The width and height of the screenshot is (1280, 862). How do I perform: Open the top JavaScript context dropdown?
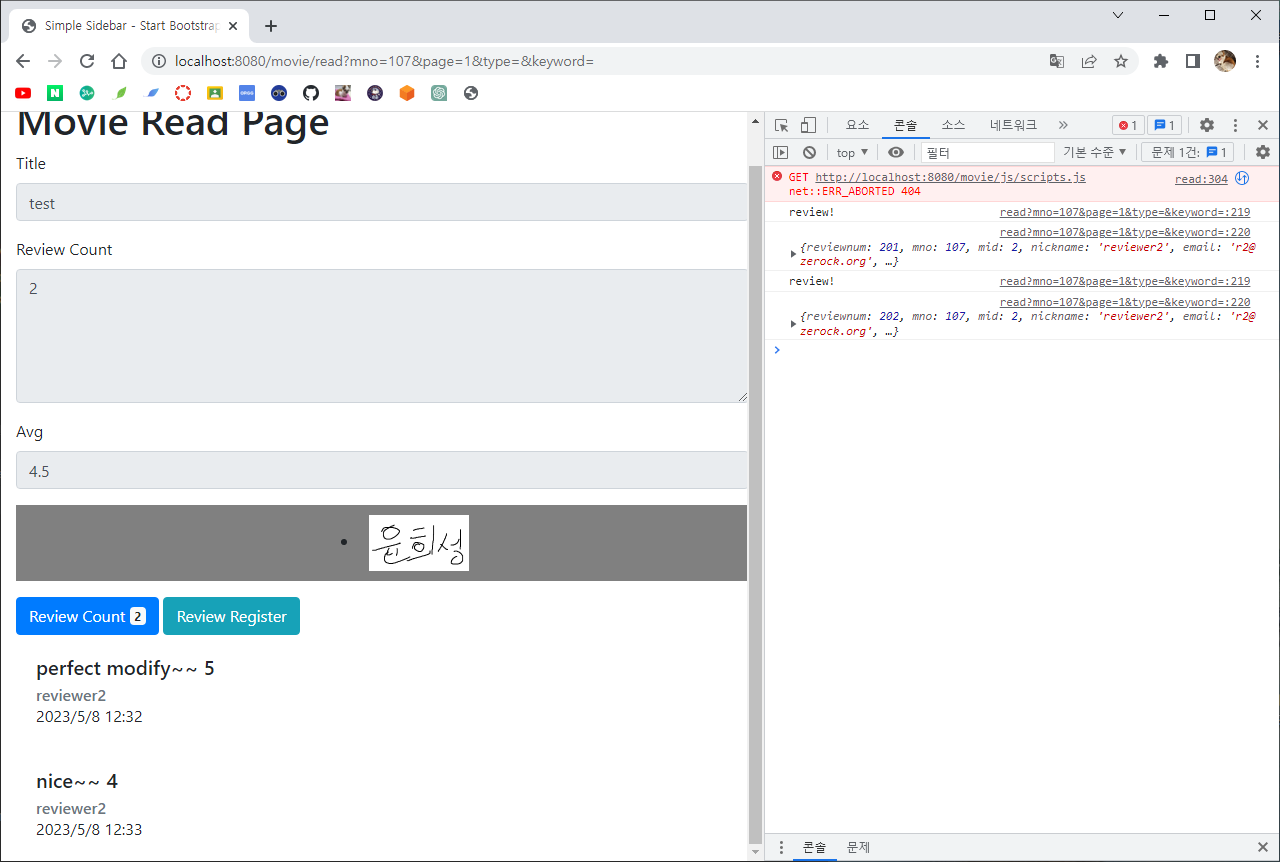852,152
